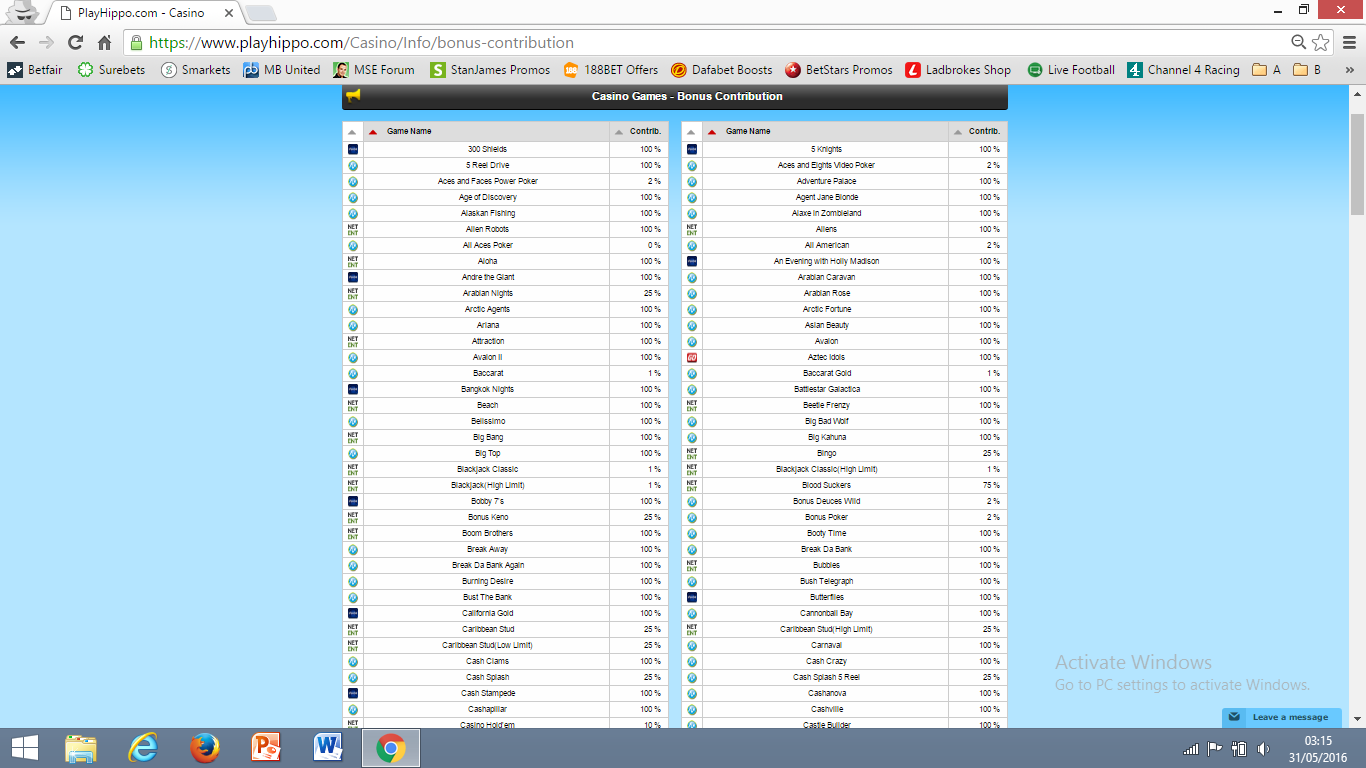Open the Windows Start menu
The height and width of the screenshot is (768, 1366).
tap(24, 748)
